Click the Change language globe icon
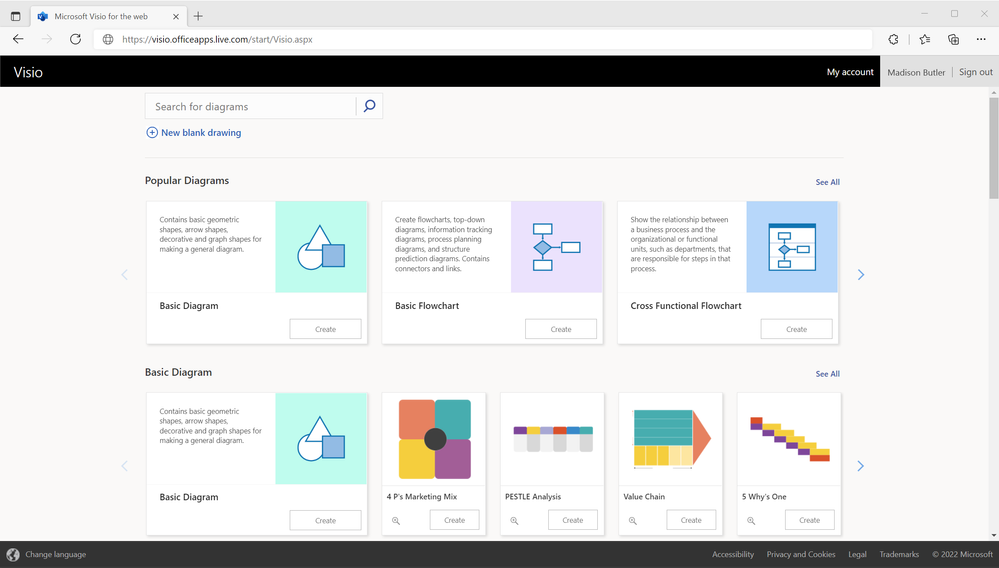 point(13,555)
